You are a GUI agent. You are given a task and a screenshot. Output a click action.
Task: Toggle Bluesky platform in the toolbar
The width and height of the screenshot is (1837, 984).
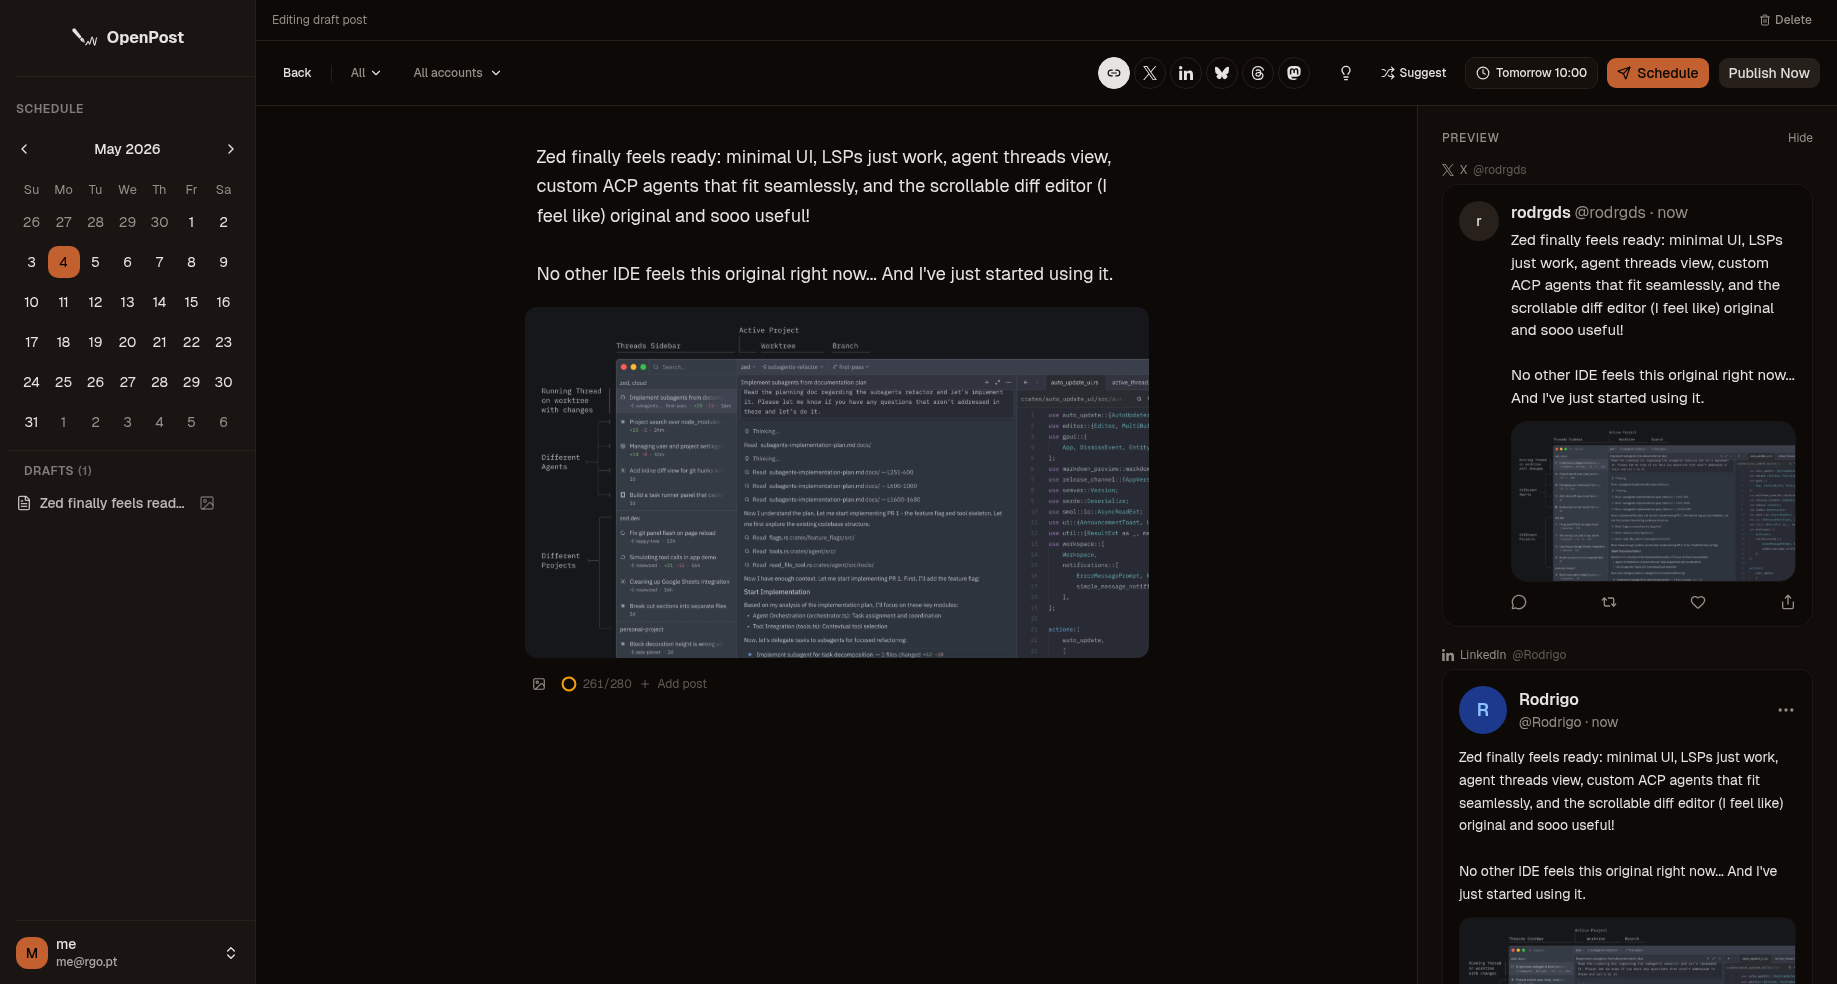pos(1222,73)
